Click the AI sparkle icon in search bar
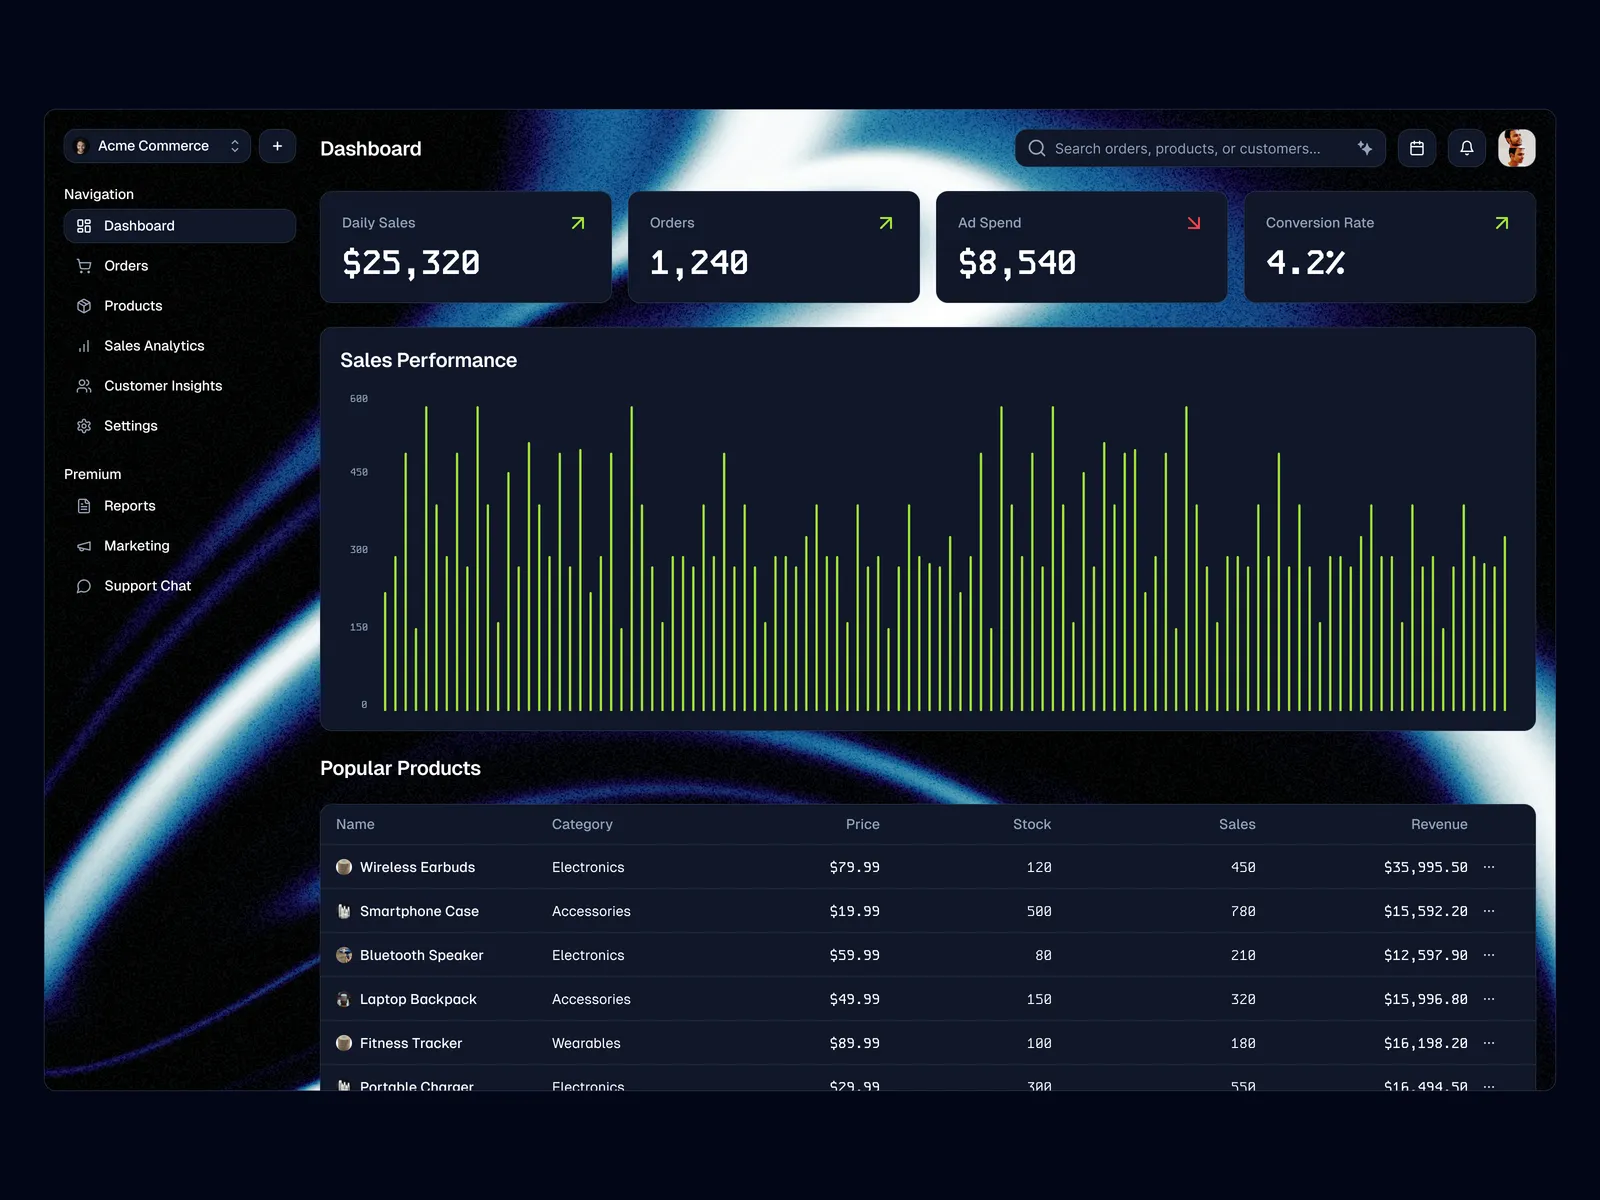 (x=1364, y=148)
